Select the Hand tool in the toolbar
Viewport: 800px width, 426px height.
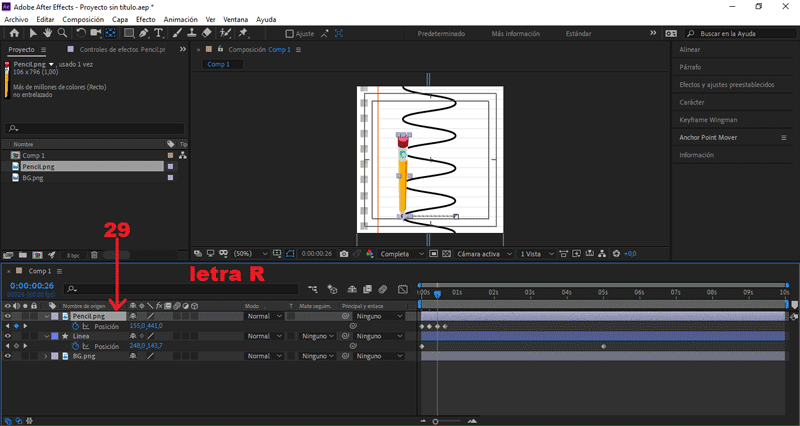pos(45,33)
